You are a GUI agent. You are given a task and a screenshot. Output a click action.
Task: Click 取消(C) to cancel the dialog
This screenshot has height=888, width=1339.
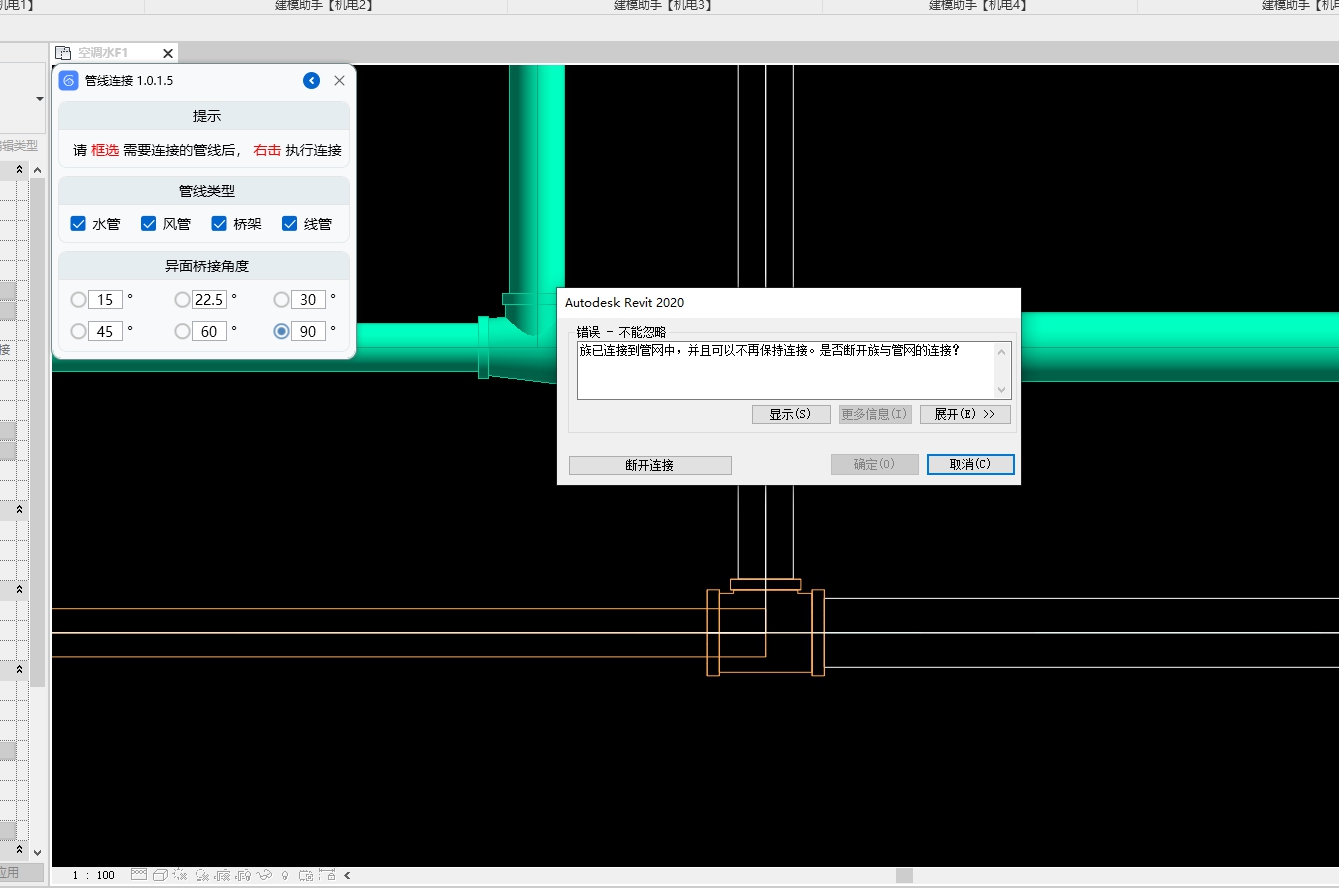(970, 464)
